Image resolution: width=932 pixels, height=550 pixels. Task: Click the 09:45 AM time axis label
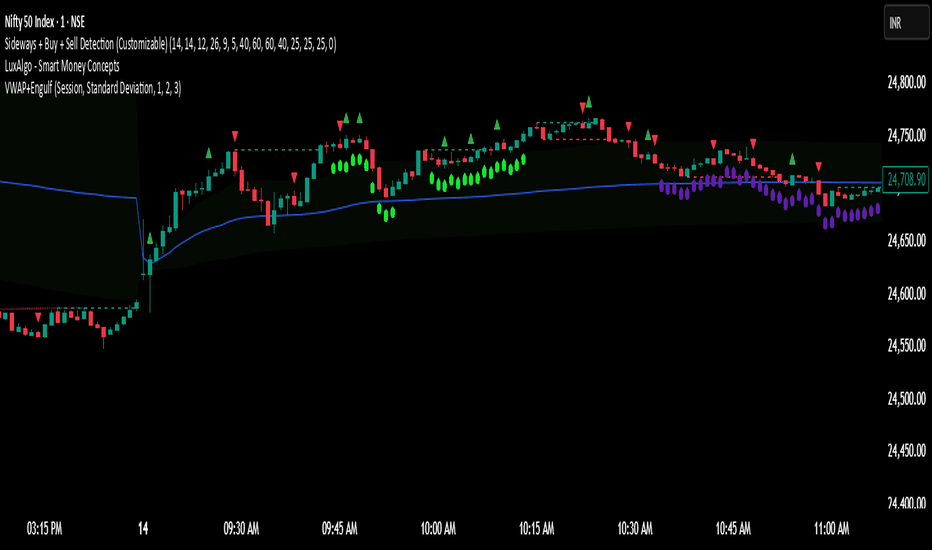[339, 528]
